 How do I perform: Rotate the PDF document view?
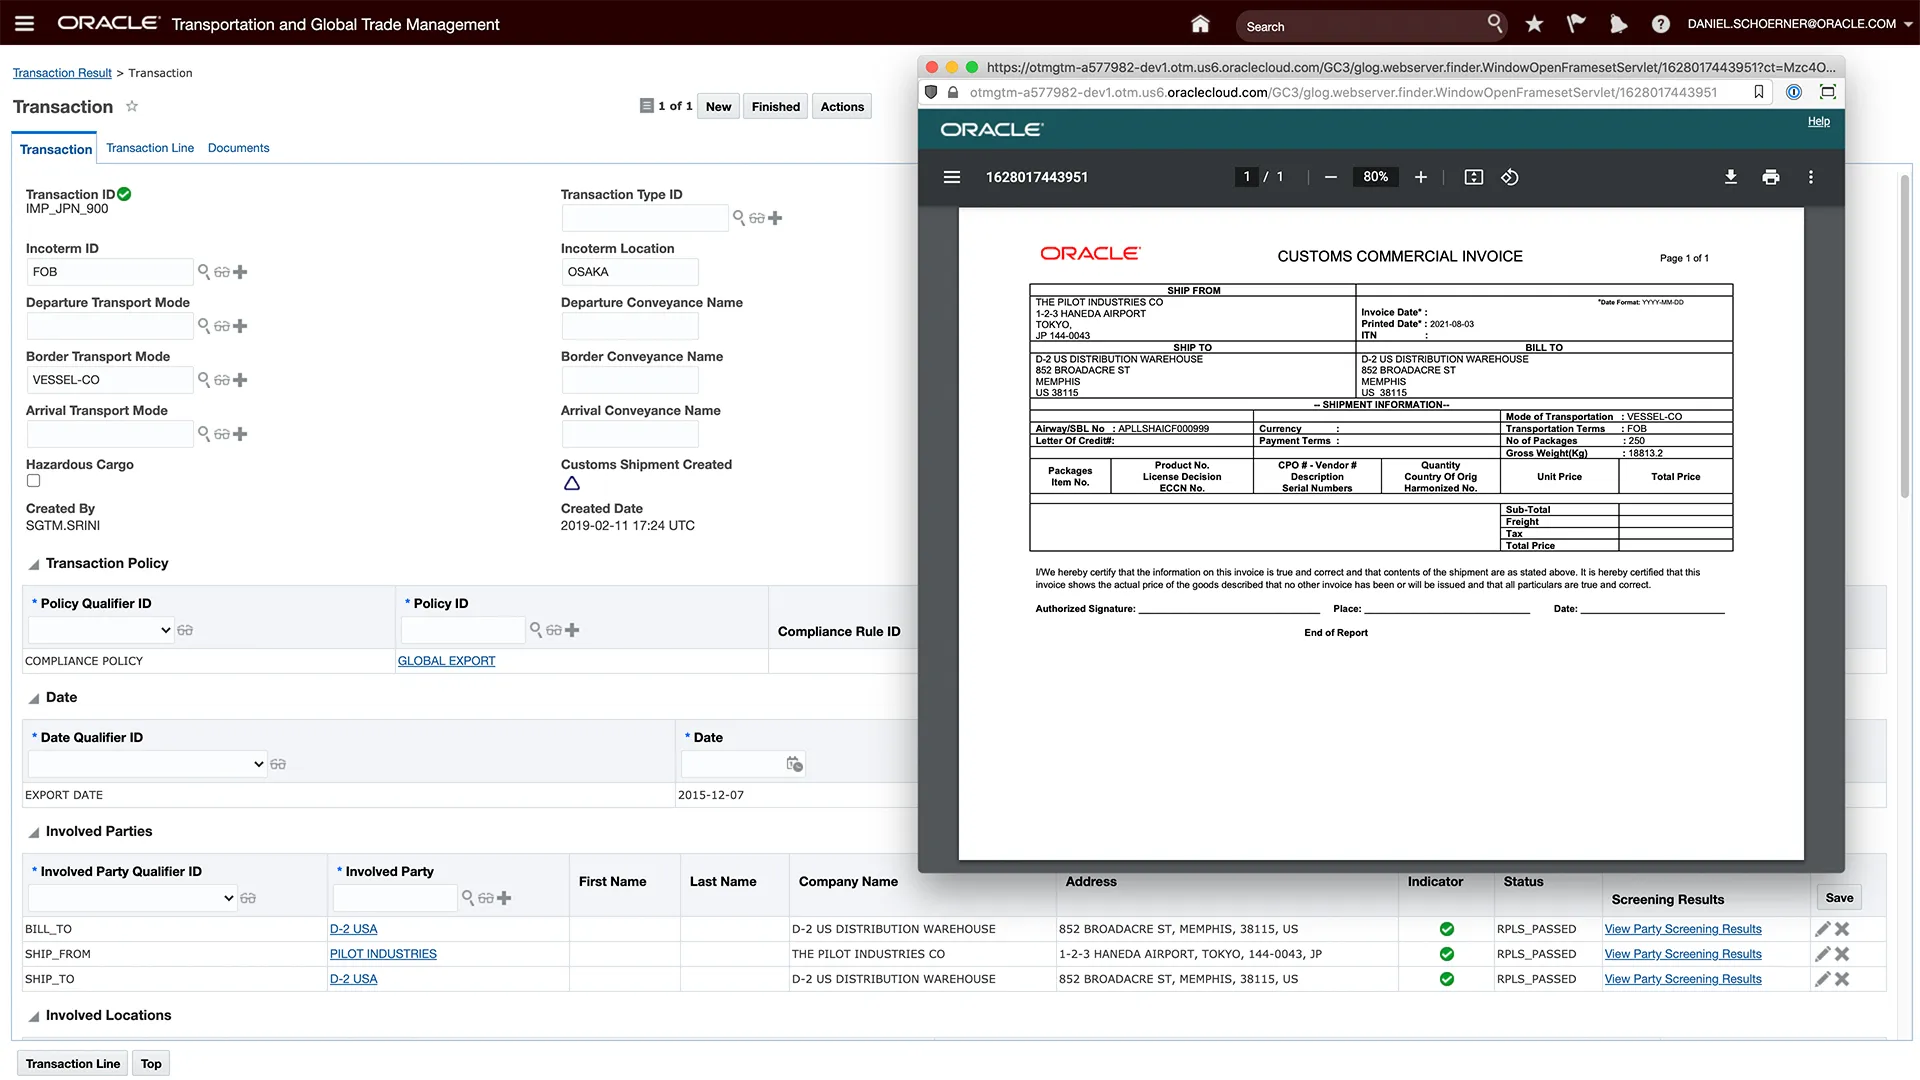[1510, 177]
